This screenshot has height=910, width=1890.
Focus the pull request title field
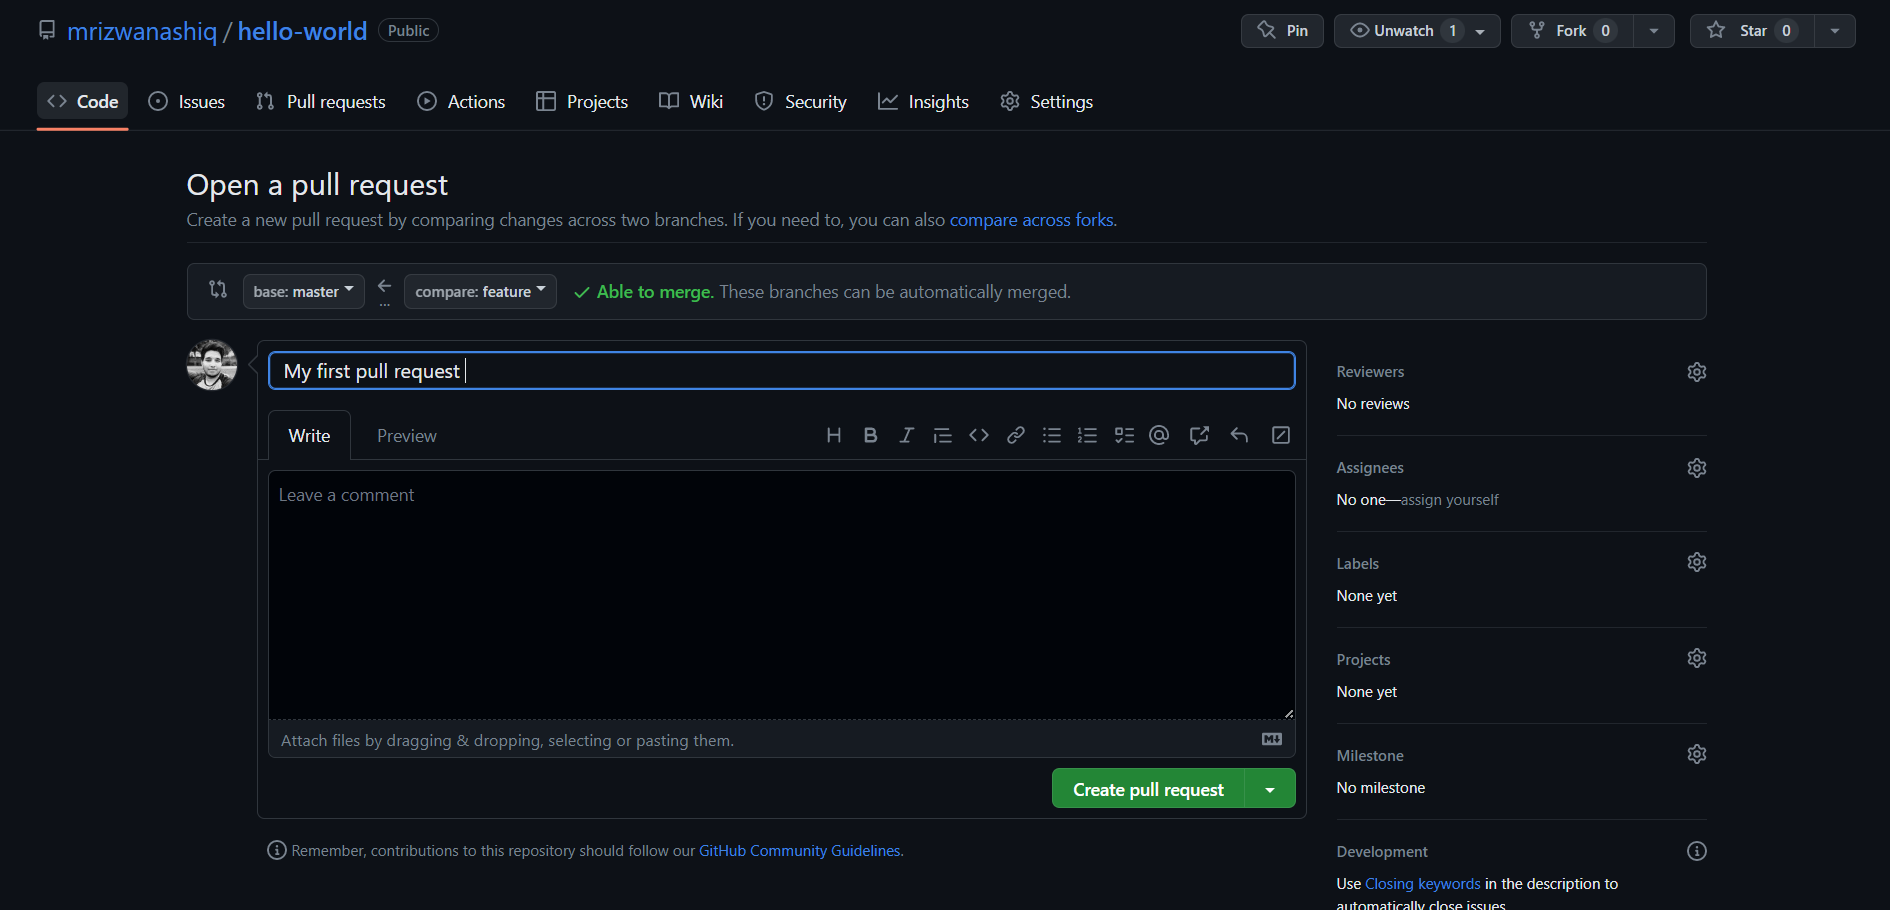coord(781,371)
